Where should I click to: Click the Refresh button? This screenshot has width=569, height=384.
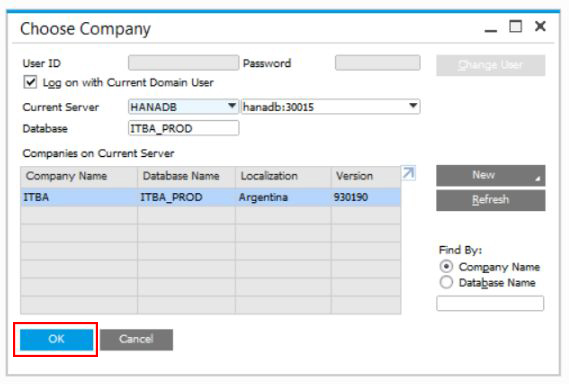point(491,200)
